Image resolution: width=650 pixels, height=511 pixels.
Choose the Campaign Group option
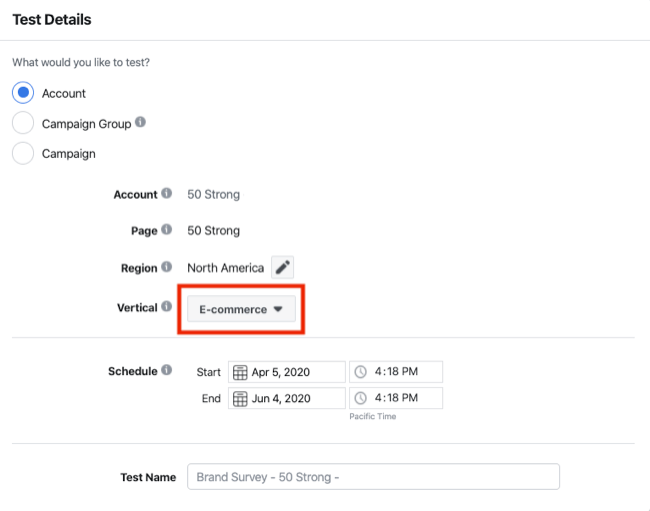[22, 124]
